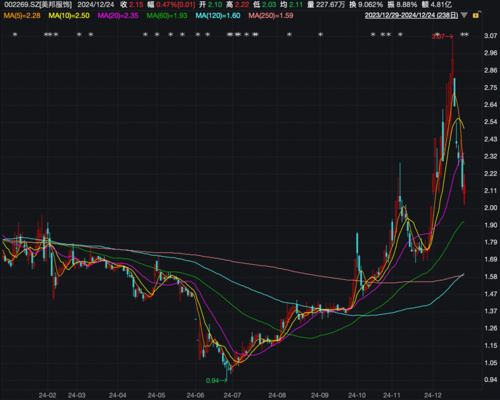The image size is (500, 400).
Task: Click the 2.54 price axis label
Action: click(490, 122)
